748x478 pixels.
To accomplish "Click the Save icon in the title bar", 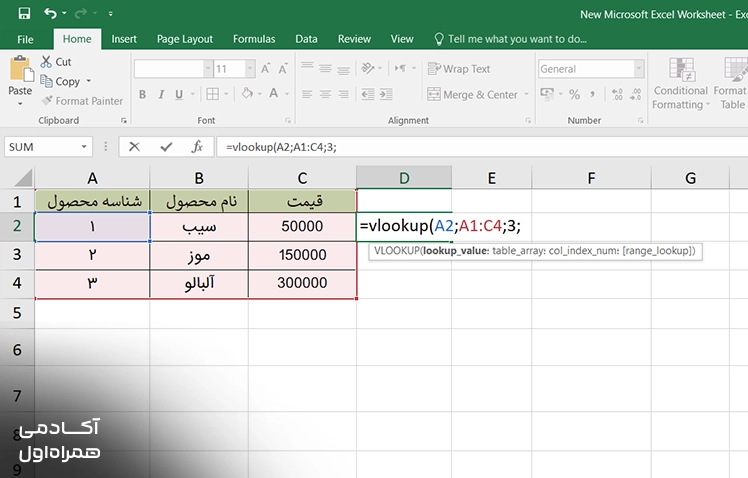I will pyautogui.click(x=24, y=13).
